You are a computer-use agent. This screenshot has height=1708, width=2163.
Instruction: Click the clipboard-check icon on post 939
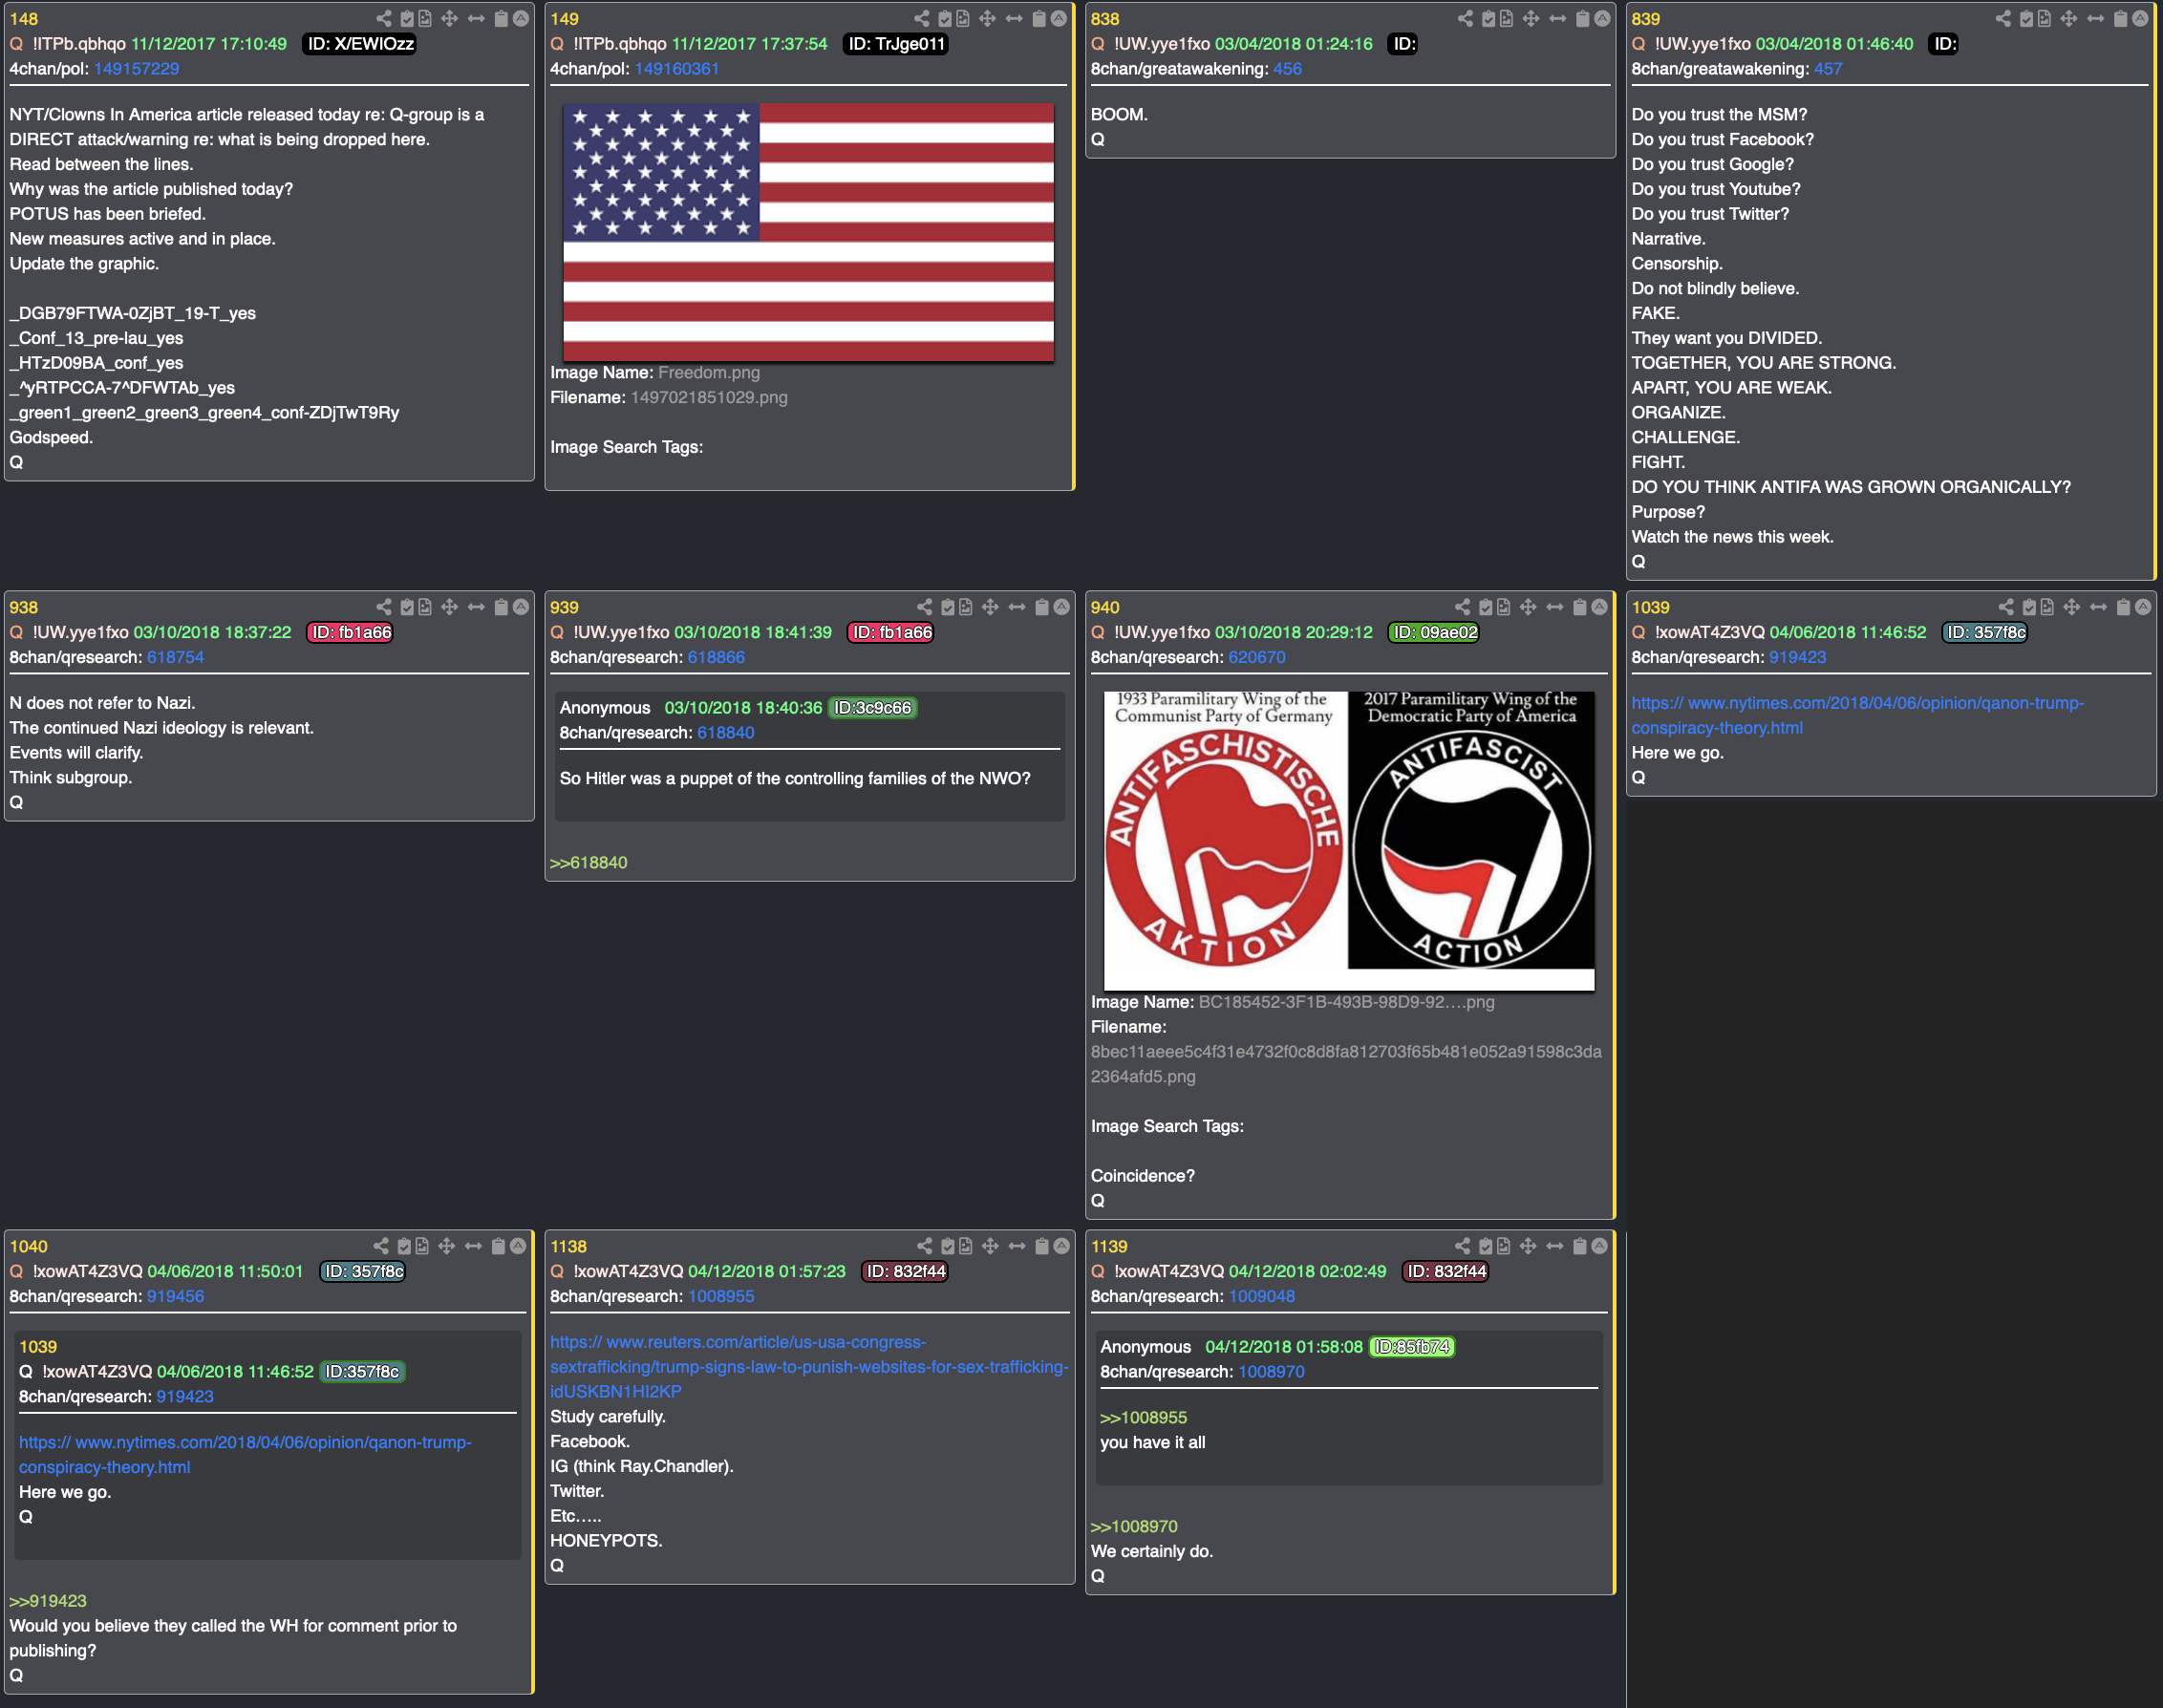[x=948, y=607]
